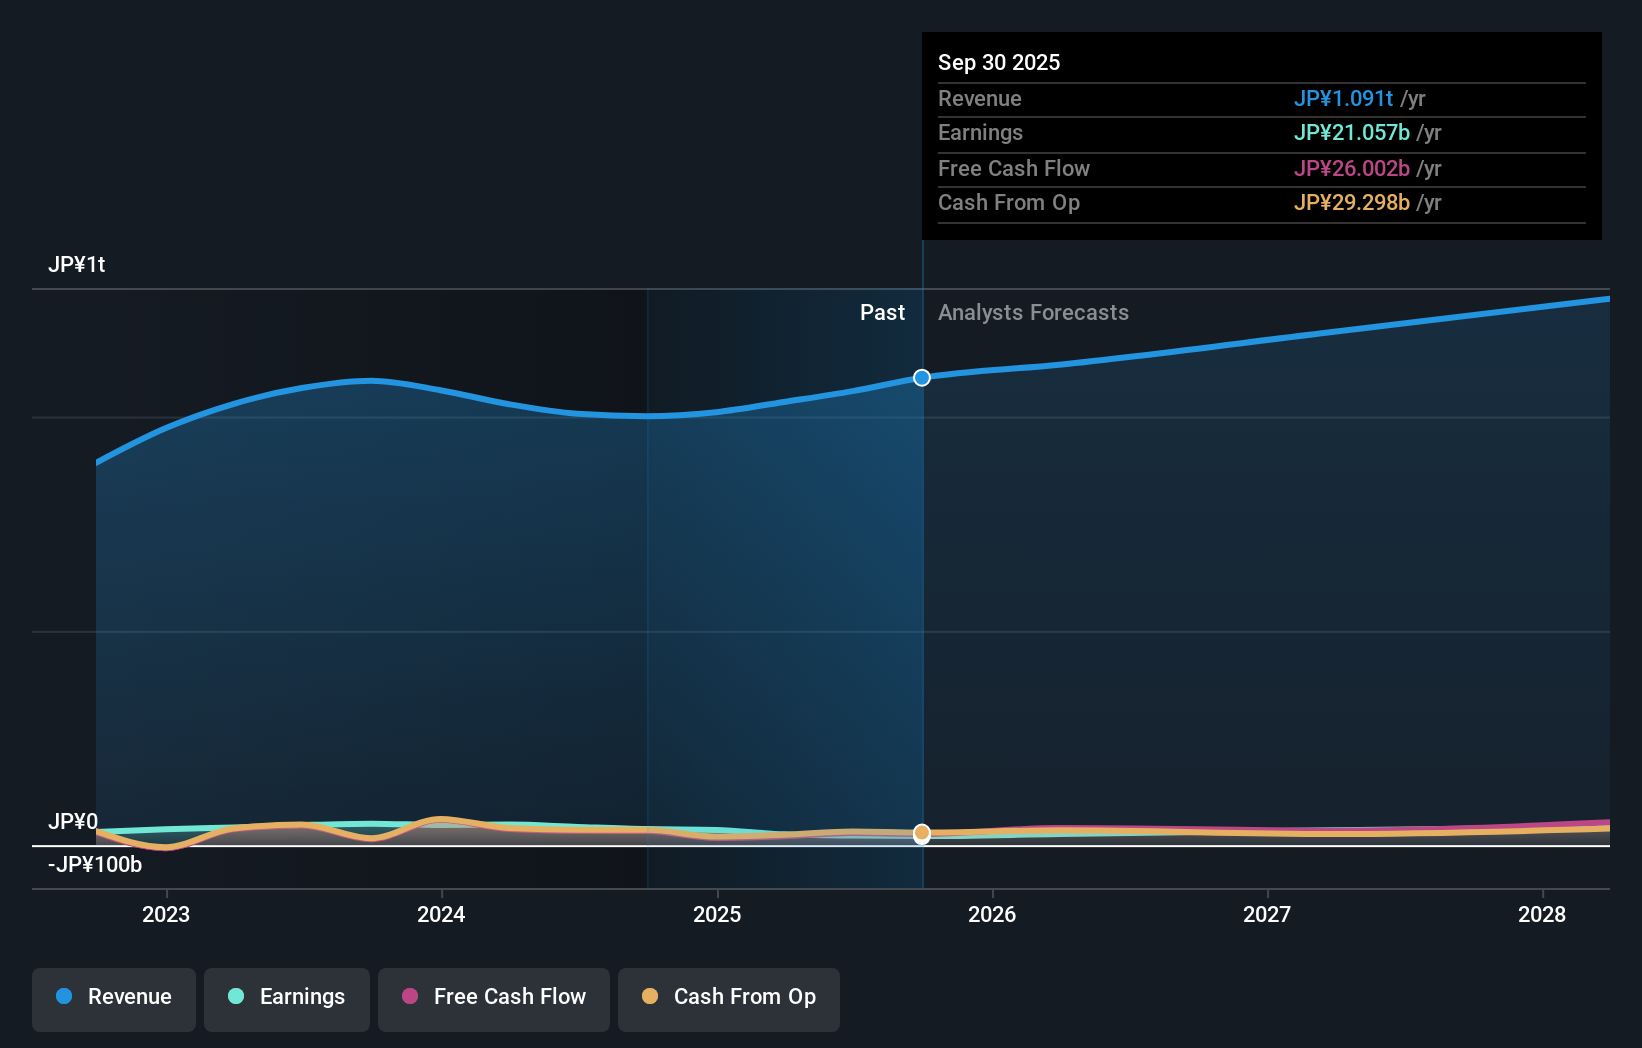Toggle the Free Cash Flow series visibility
The height and width of the screenshot is (1048, 1642).
pyautogui.click(x=493, y=998)
